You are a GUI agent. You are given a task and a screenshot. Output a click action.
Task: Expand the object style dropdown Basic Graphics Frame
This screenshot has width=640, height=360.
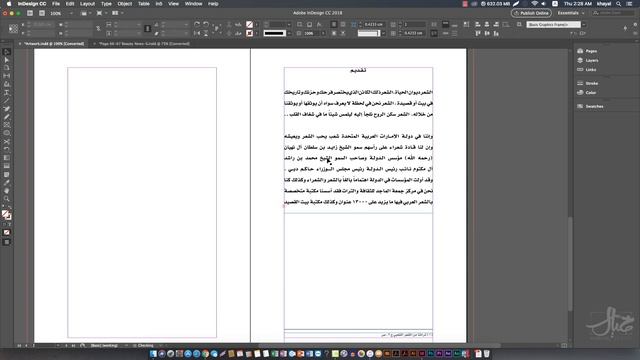[x=584, y=24]
